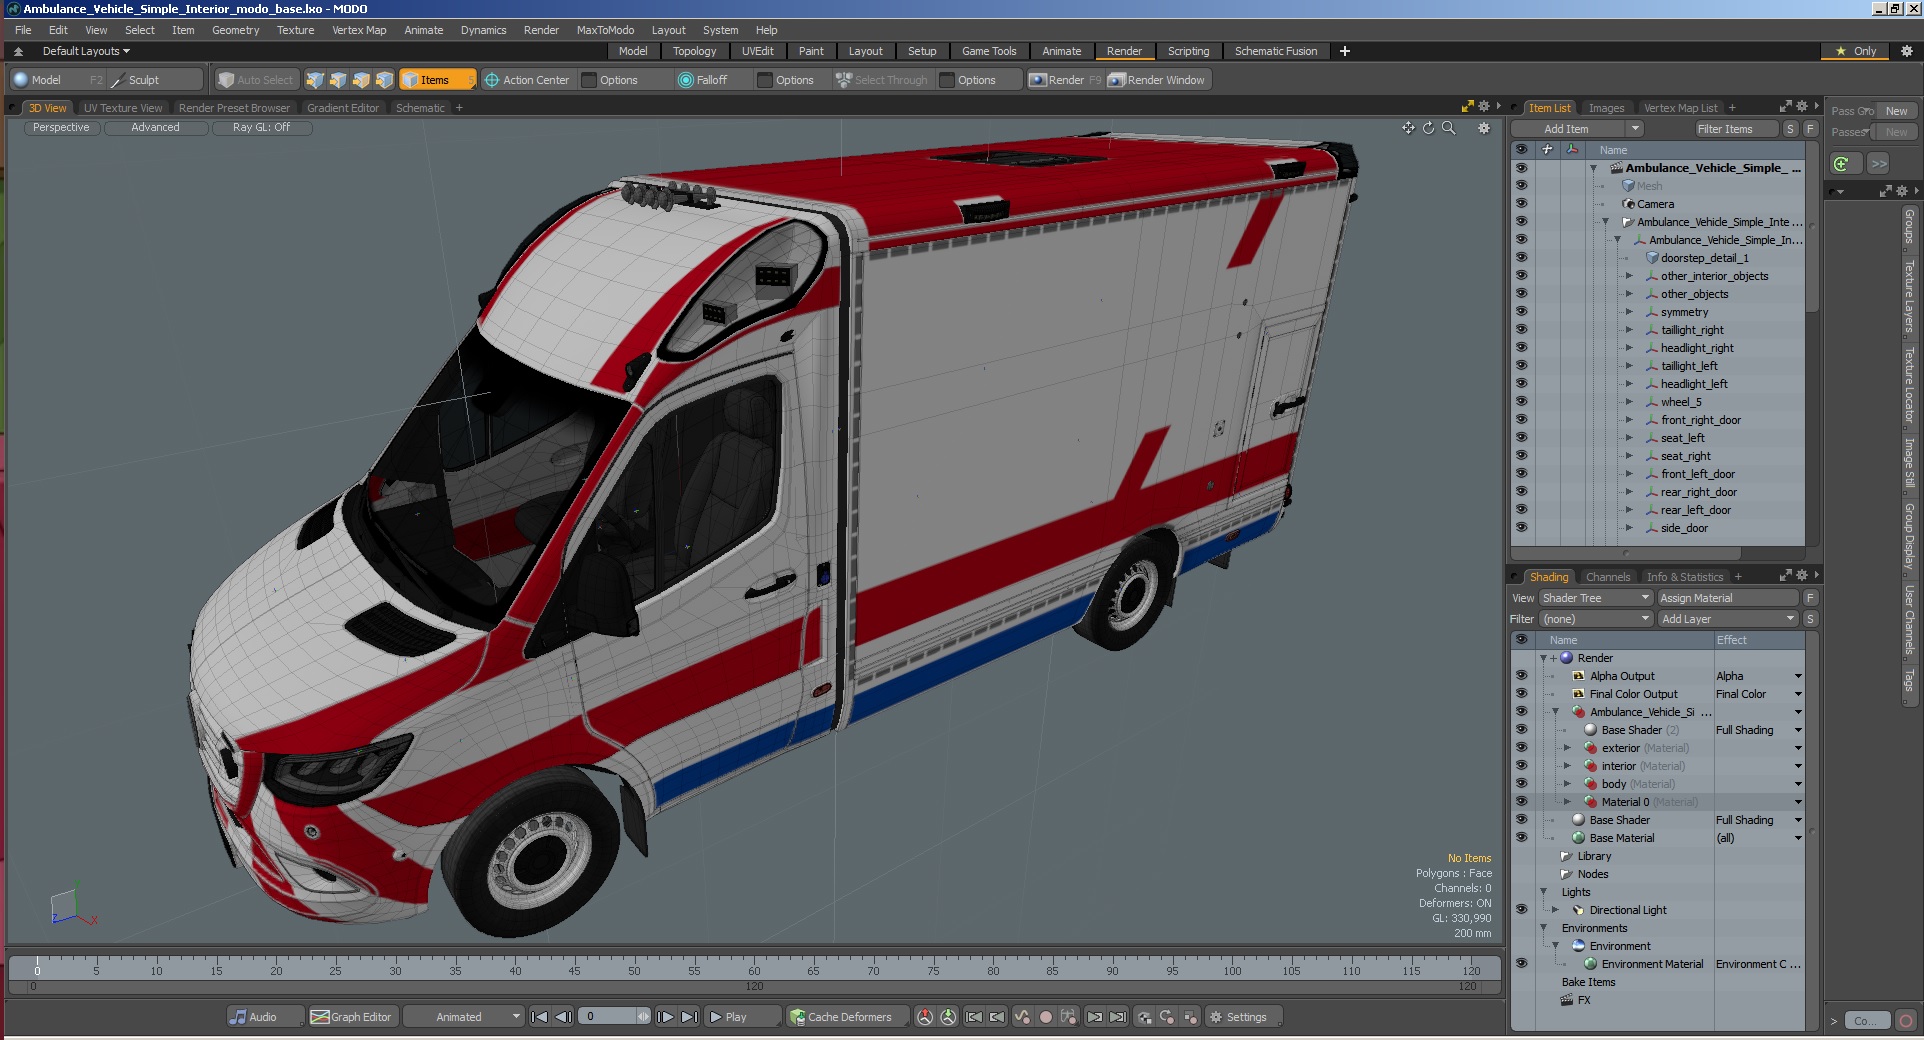1924x1040 pixels.
Task: Open the Vertex Map menu
Action: tap(359, 30)
